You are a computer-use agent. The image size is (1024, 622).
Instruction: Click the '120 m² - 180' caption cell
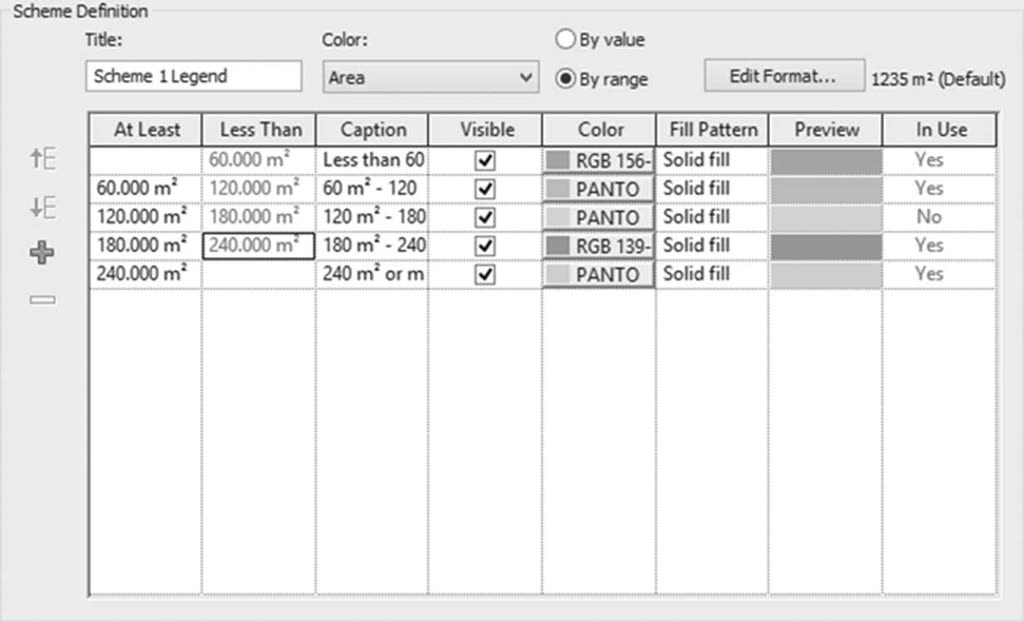[x=372, y=218]
